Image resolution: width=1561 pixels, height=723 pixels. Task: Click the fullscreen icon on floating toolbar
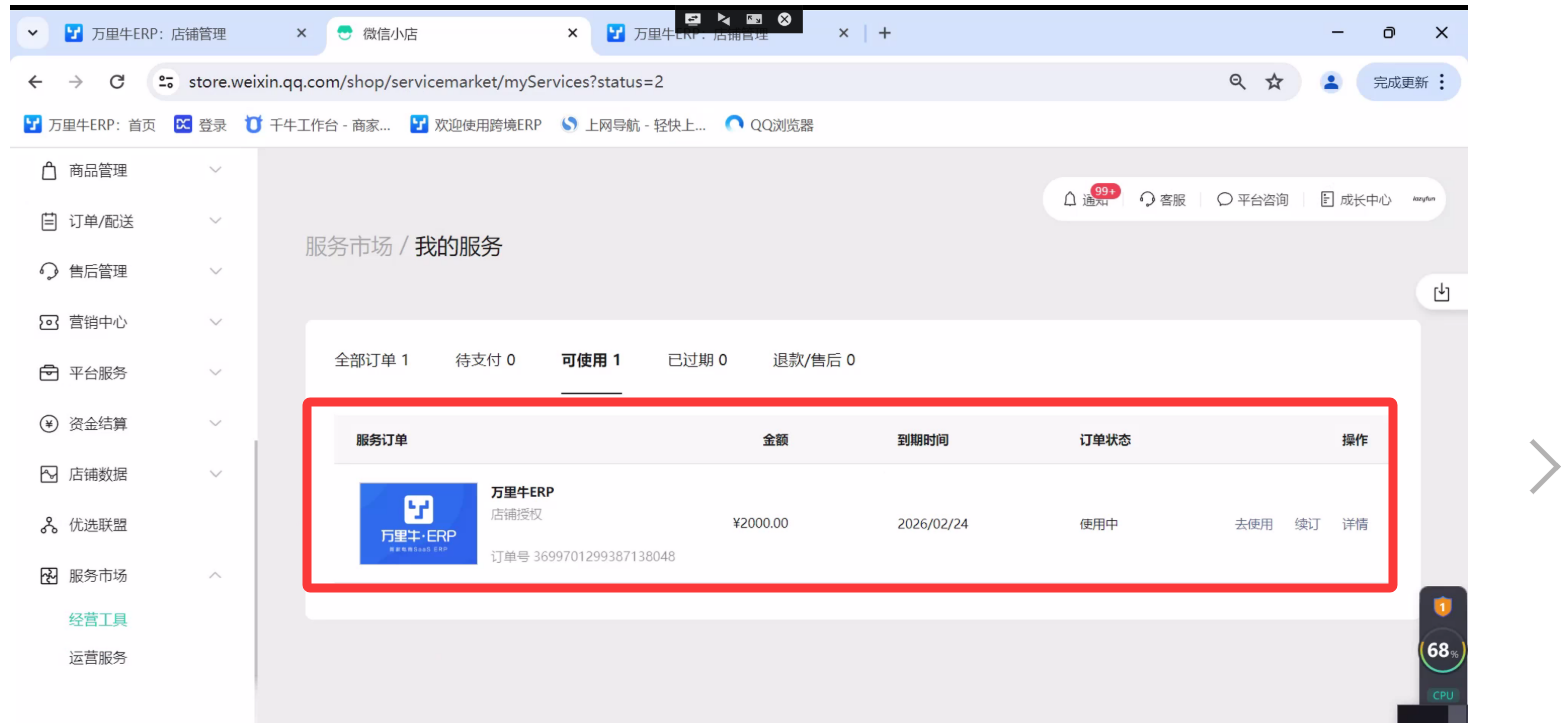tap(754, 19)
